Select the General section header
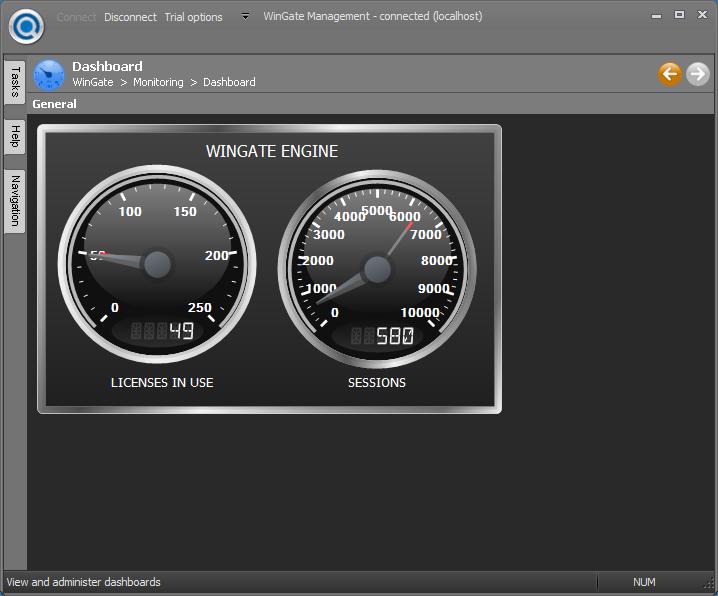The image size is (718, 596). point(54,104)
